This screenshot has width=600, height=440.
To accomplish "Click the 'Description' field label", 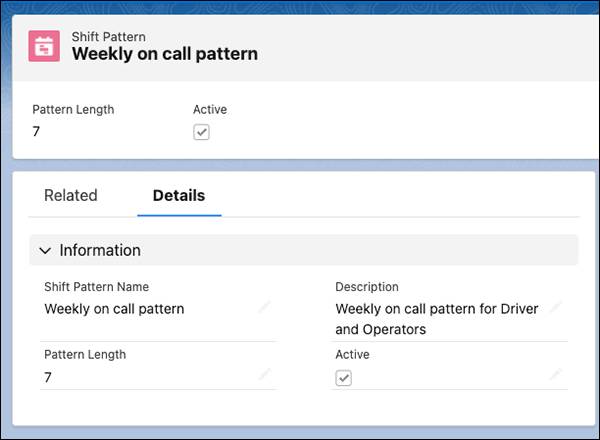I will click(367, 287).
